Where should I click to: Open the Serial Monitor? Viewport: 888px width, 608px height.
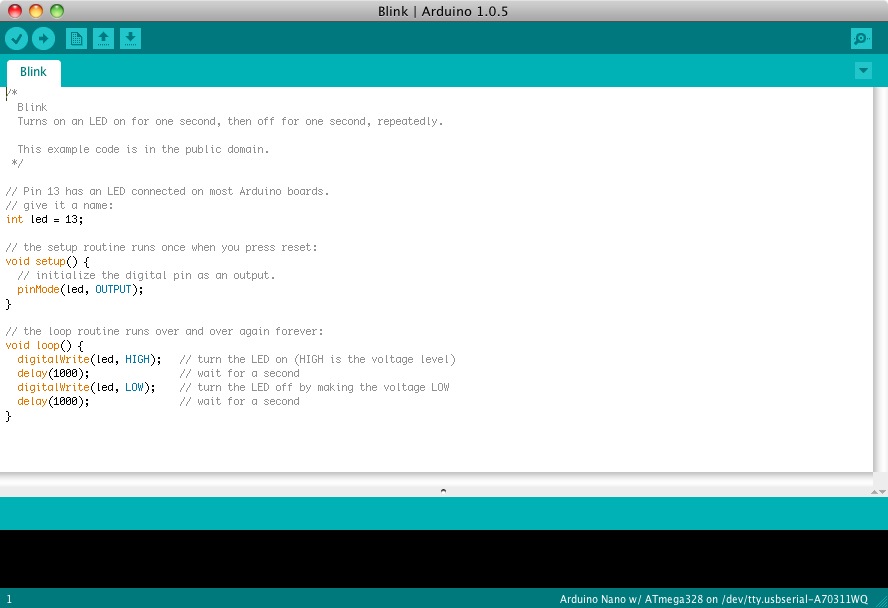[861, 38]
